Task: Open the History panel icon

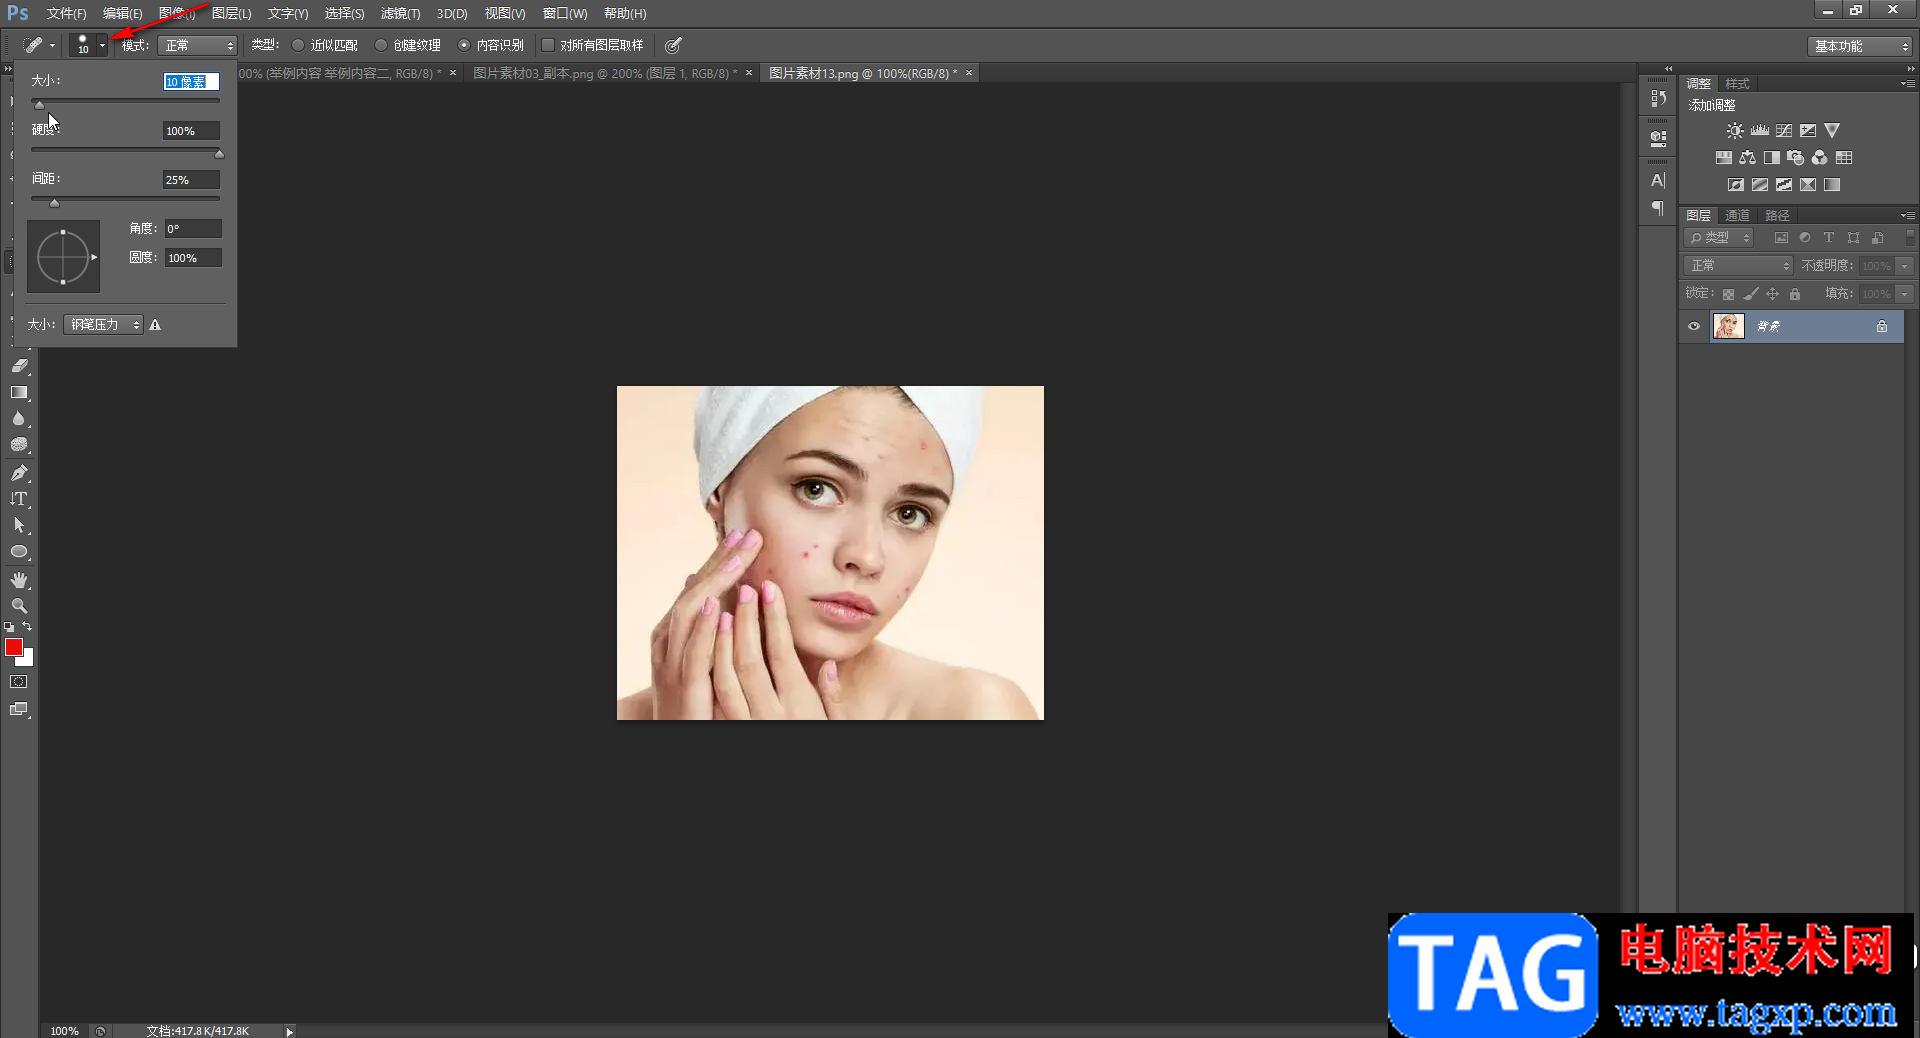Action: tap(1658, 98)
